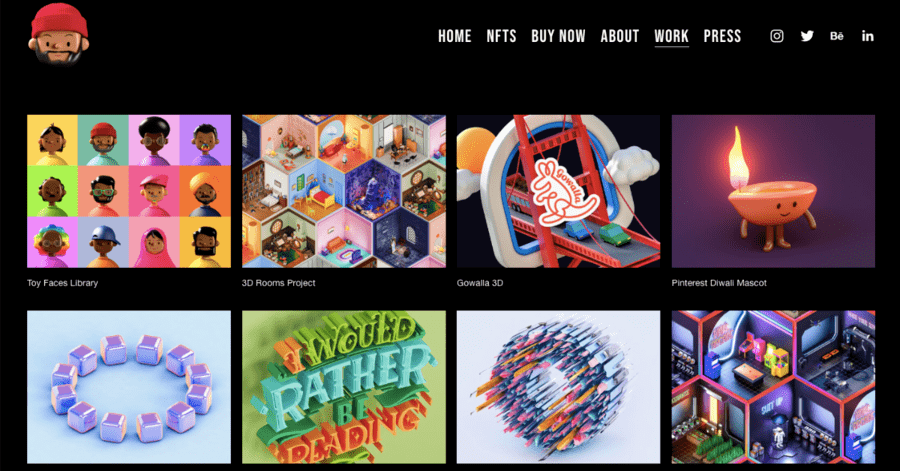Open the PRESS page
900x471 pixels.
pos(722,36)
